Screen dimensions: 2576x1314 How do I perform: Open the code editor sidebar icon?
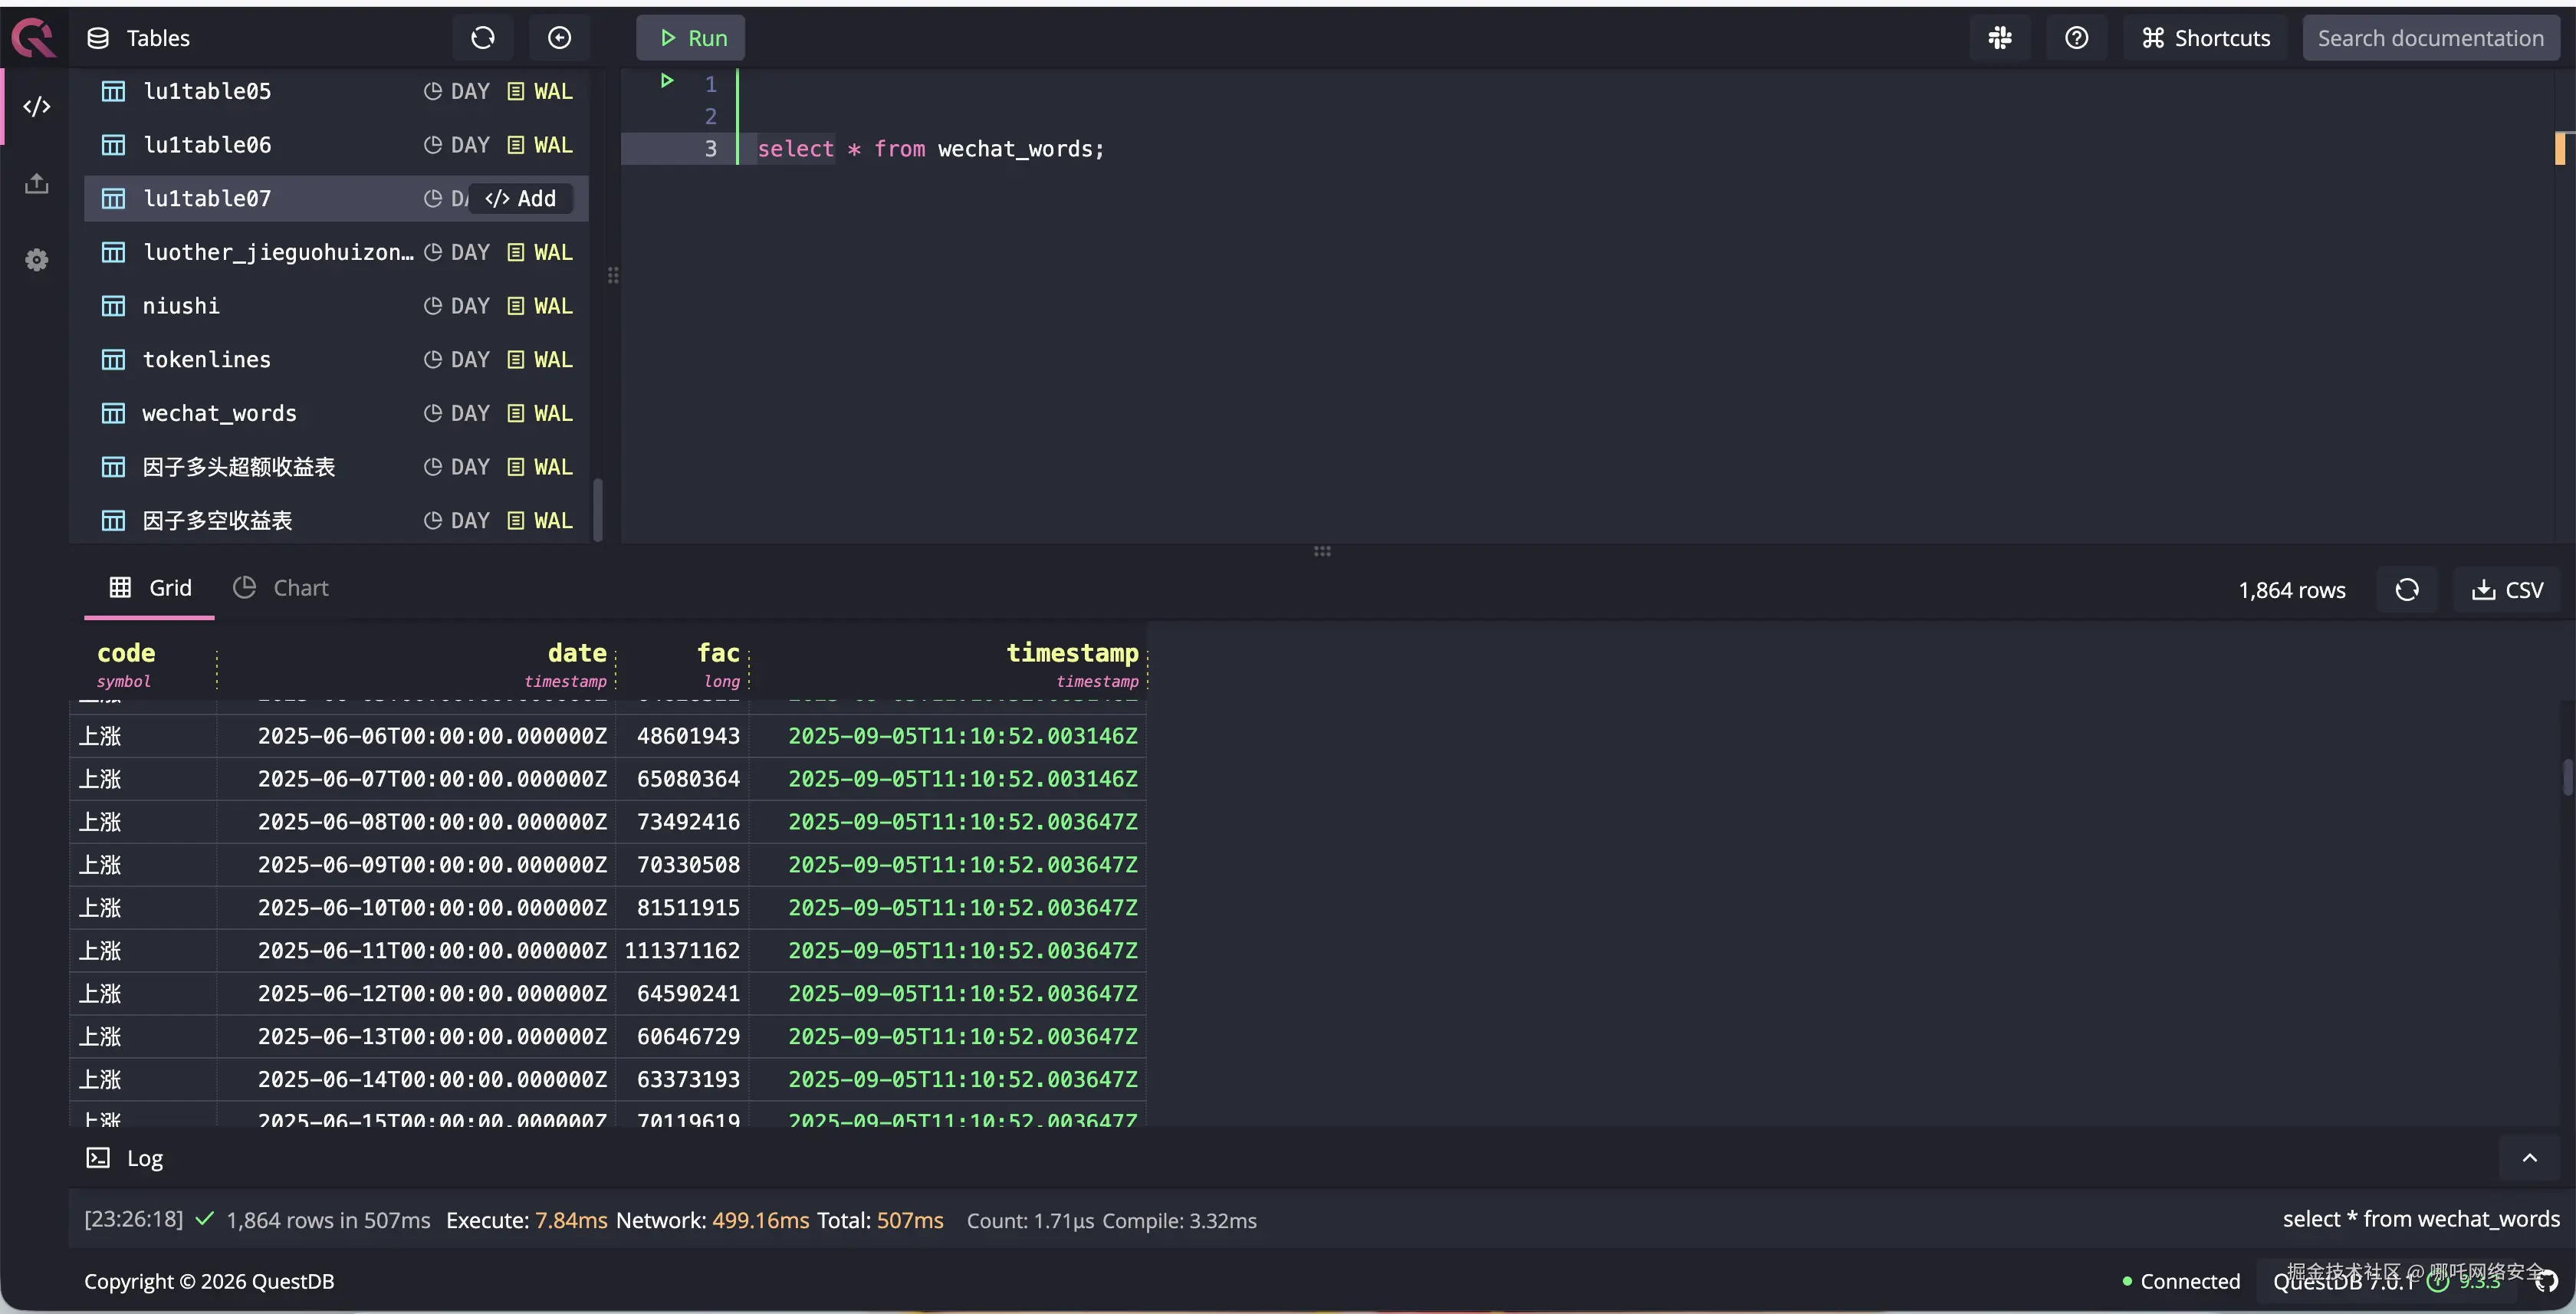click(x=37, y=106)
